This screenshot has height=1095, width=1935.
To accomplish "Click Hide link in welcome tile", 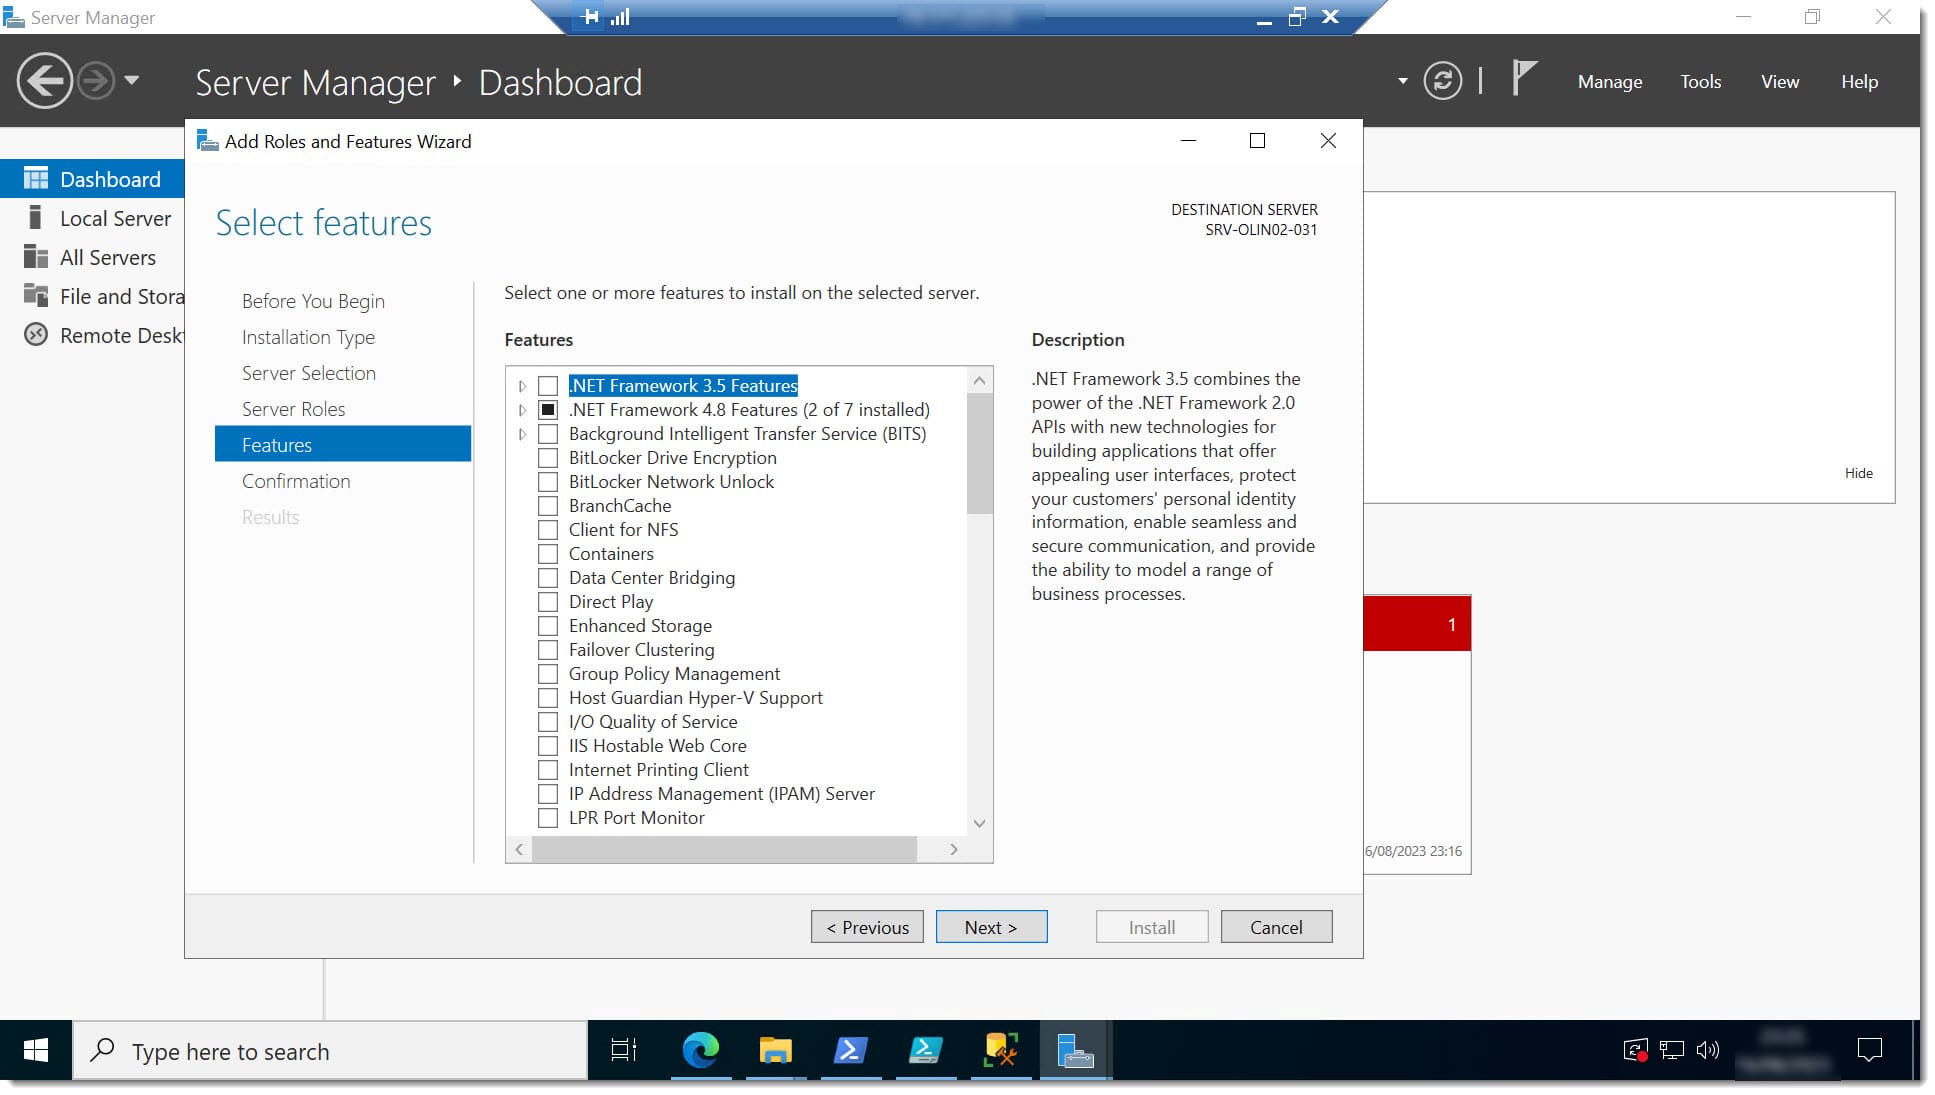I will tap(1858, 473).
